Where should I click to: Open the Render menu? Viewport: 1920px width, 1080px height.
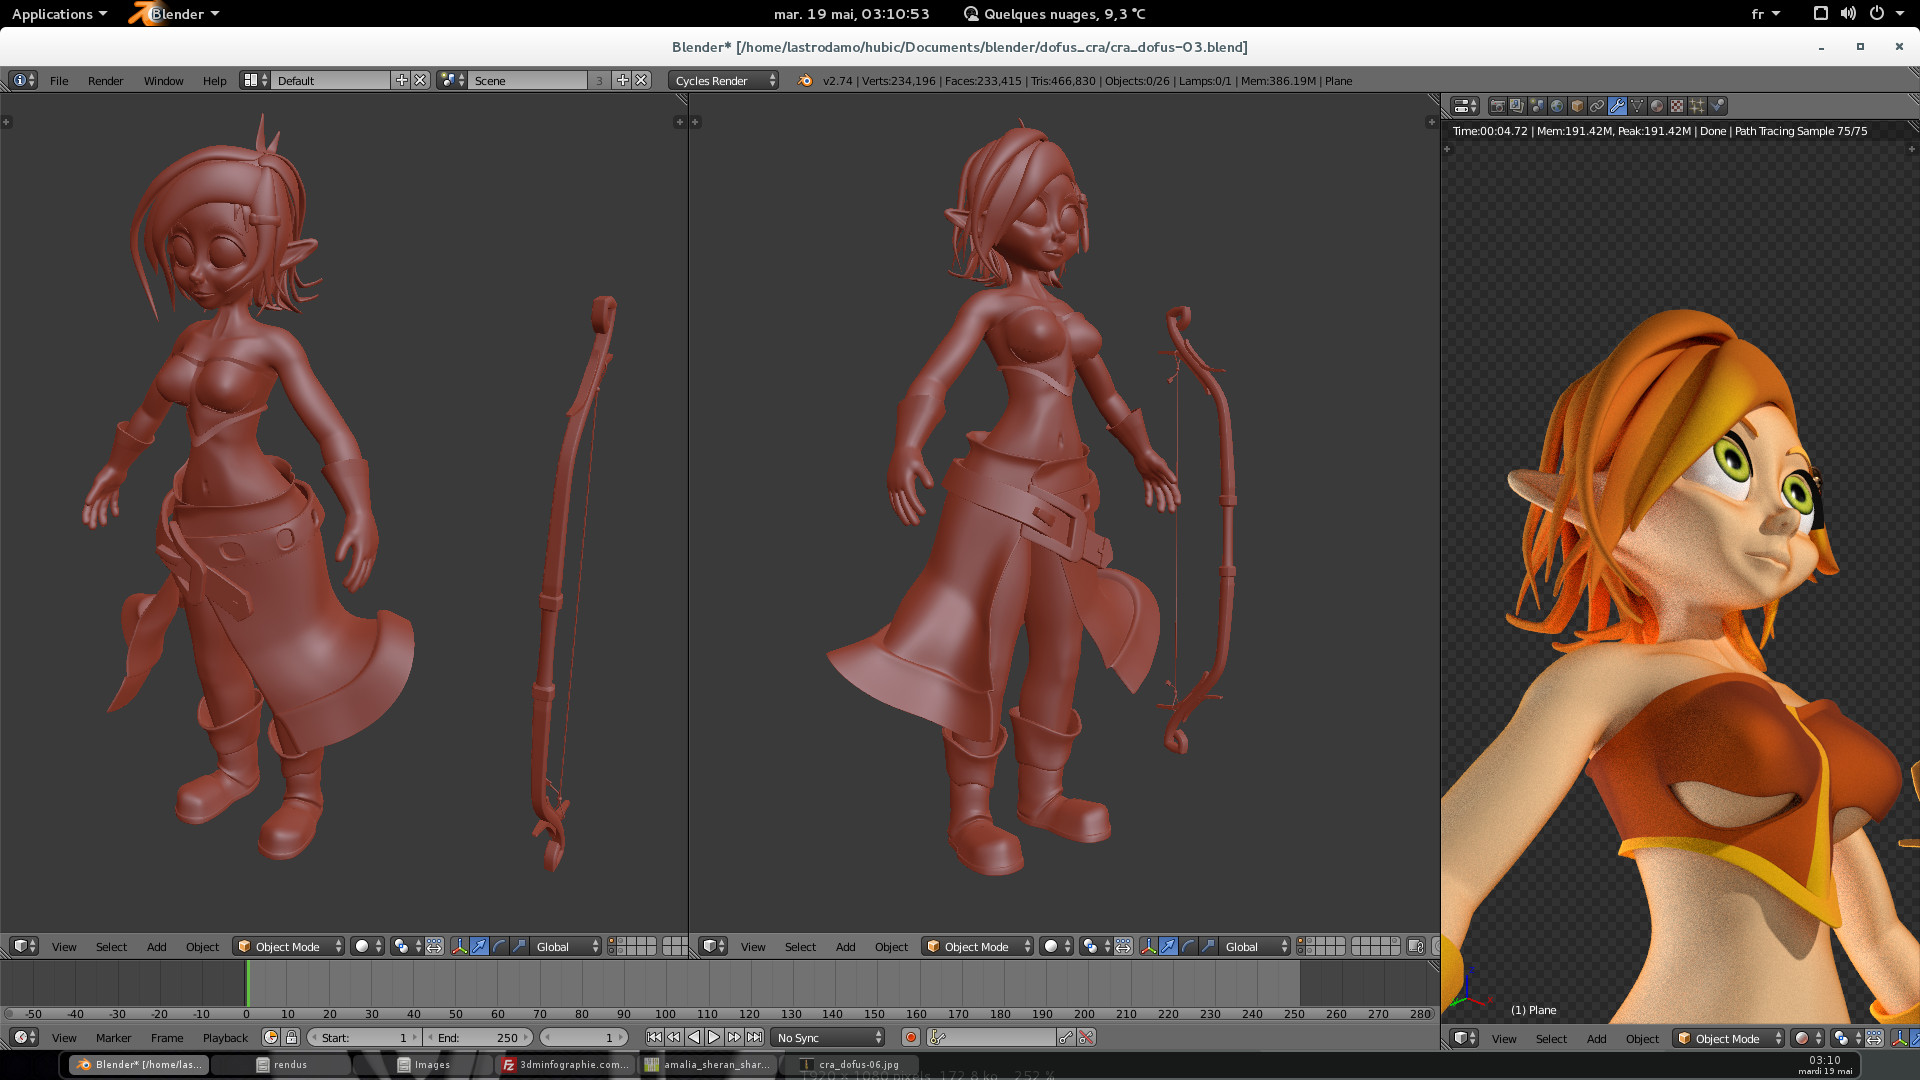(105, 81)
